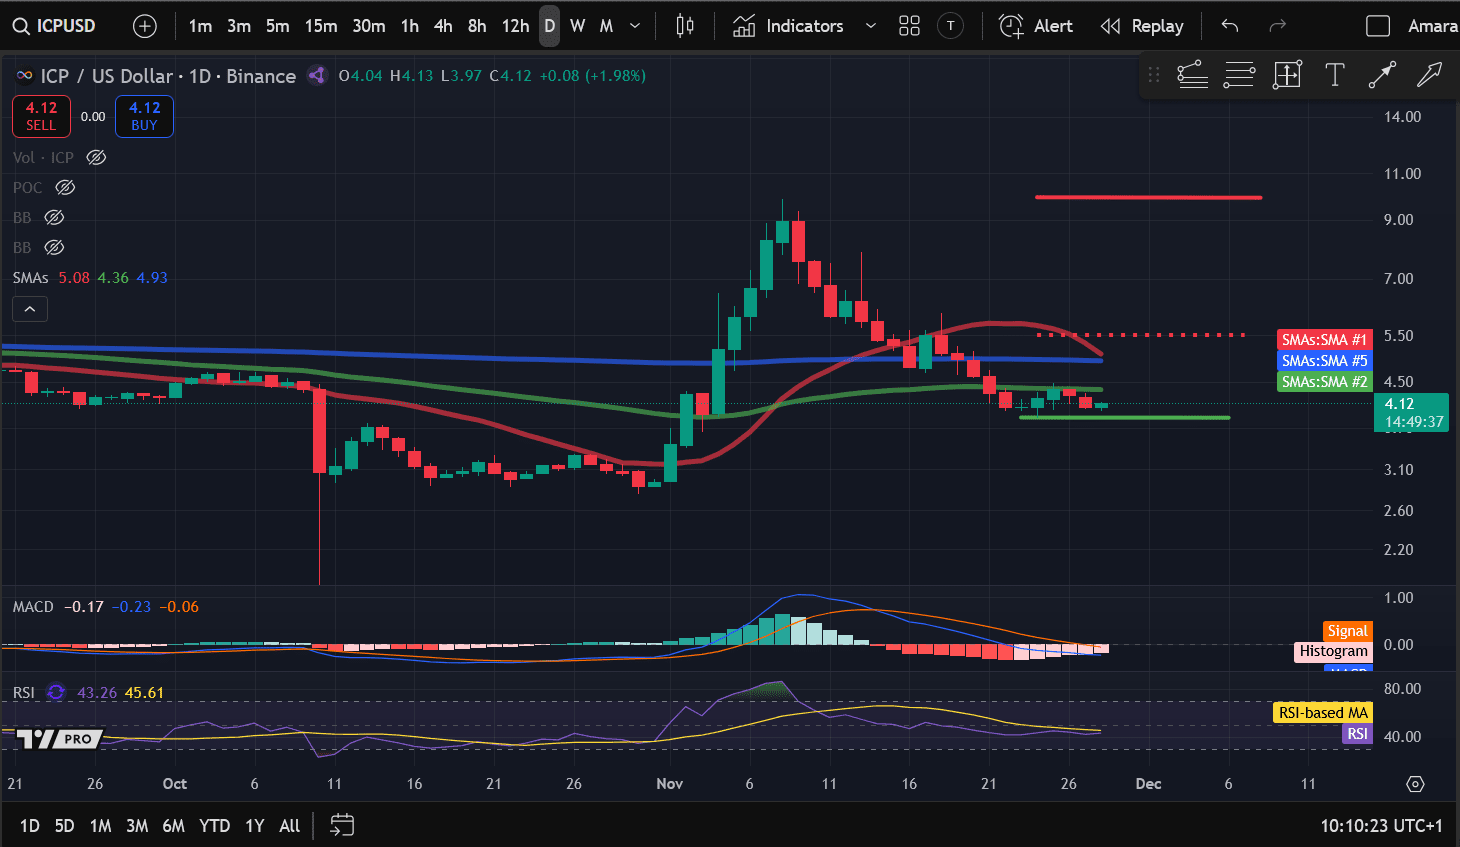Click the SMAs:SMA #5 blue label
Viewport: 1460px width, 847px height.
click(x=1324, y=361)
